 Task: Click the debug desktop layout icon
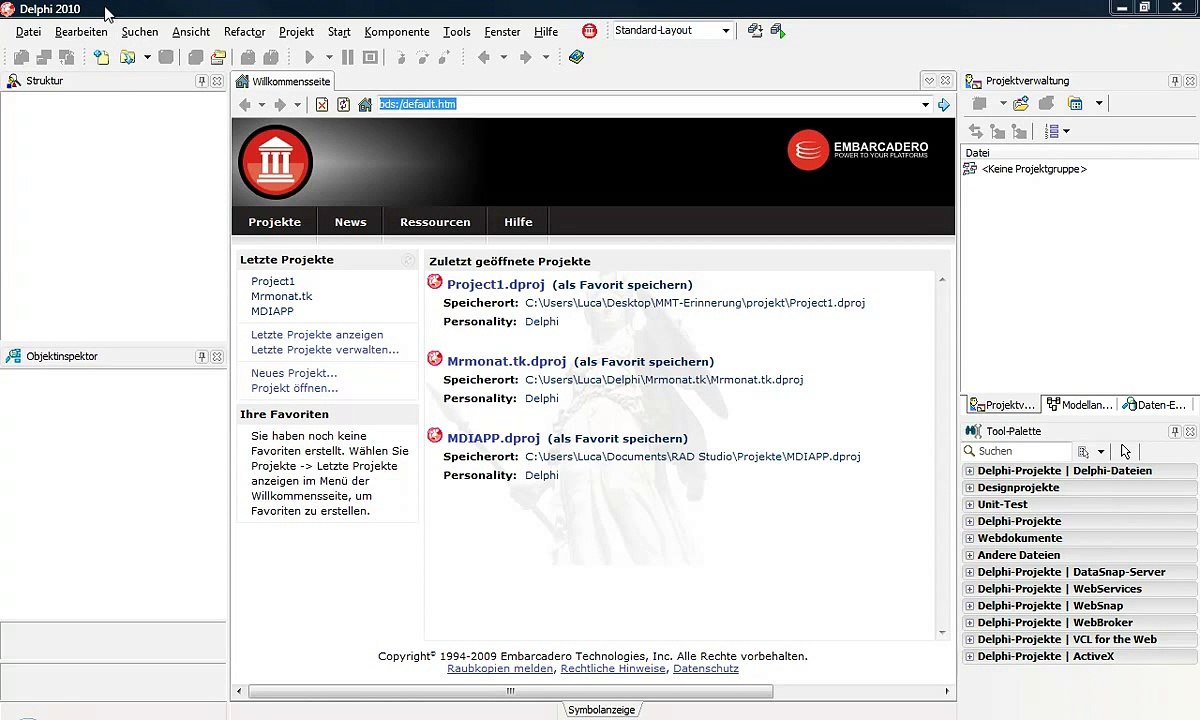pyautogui.click(x=777, y=31)
